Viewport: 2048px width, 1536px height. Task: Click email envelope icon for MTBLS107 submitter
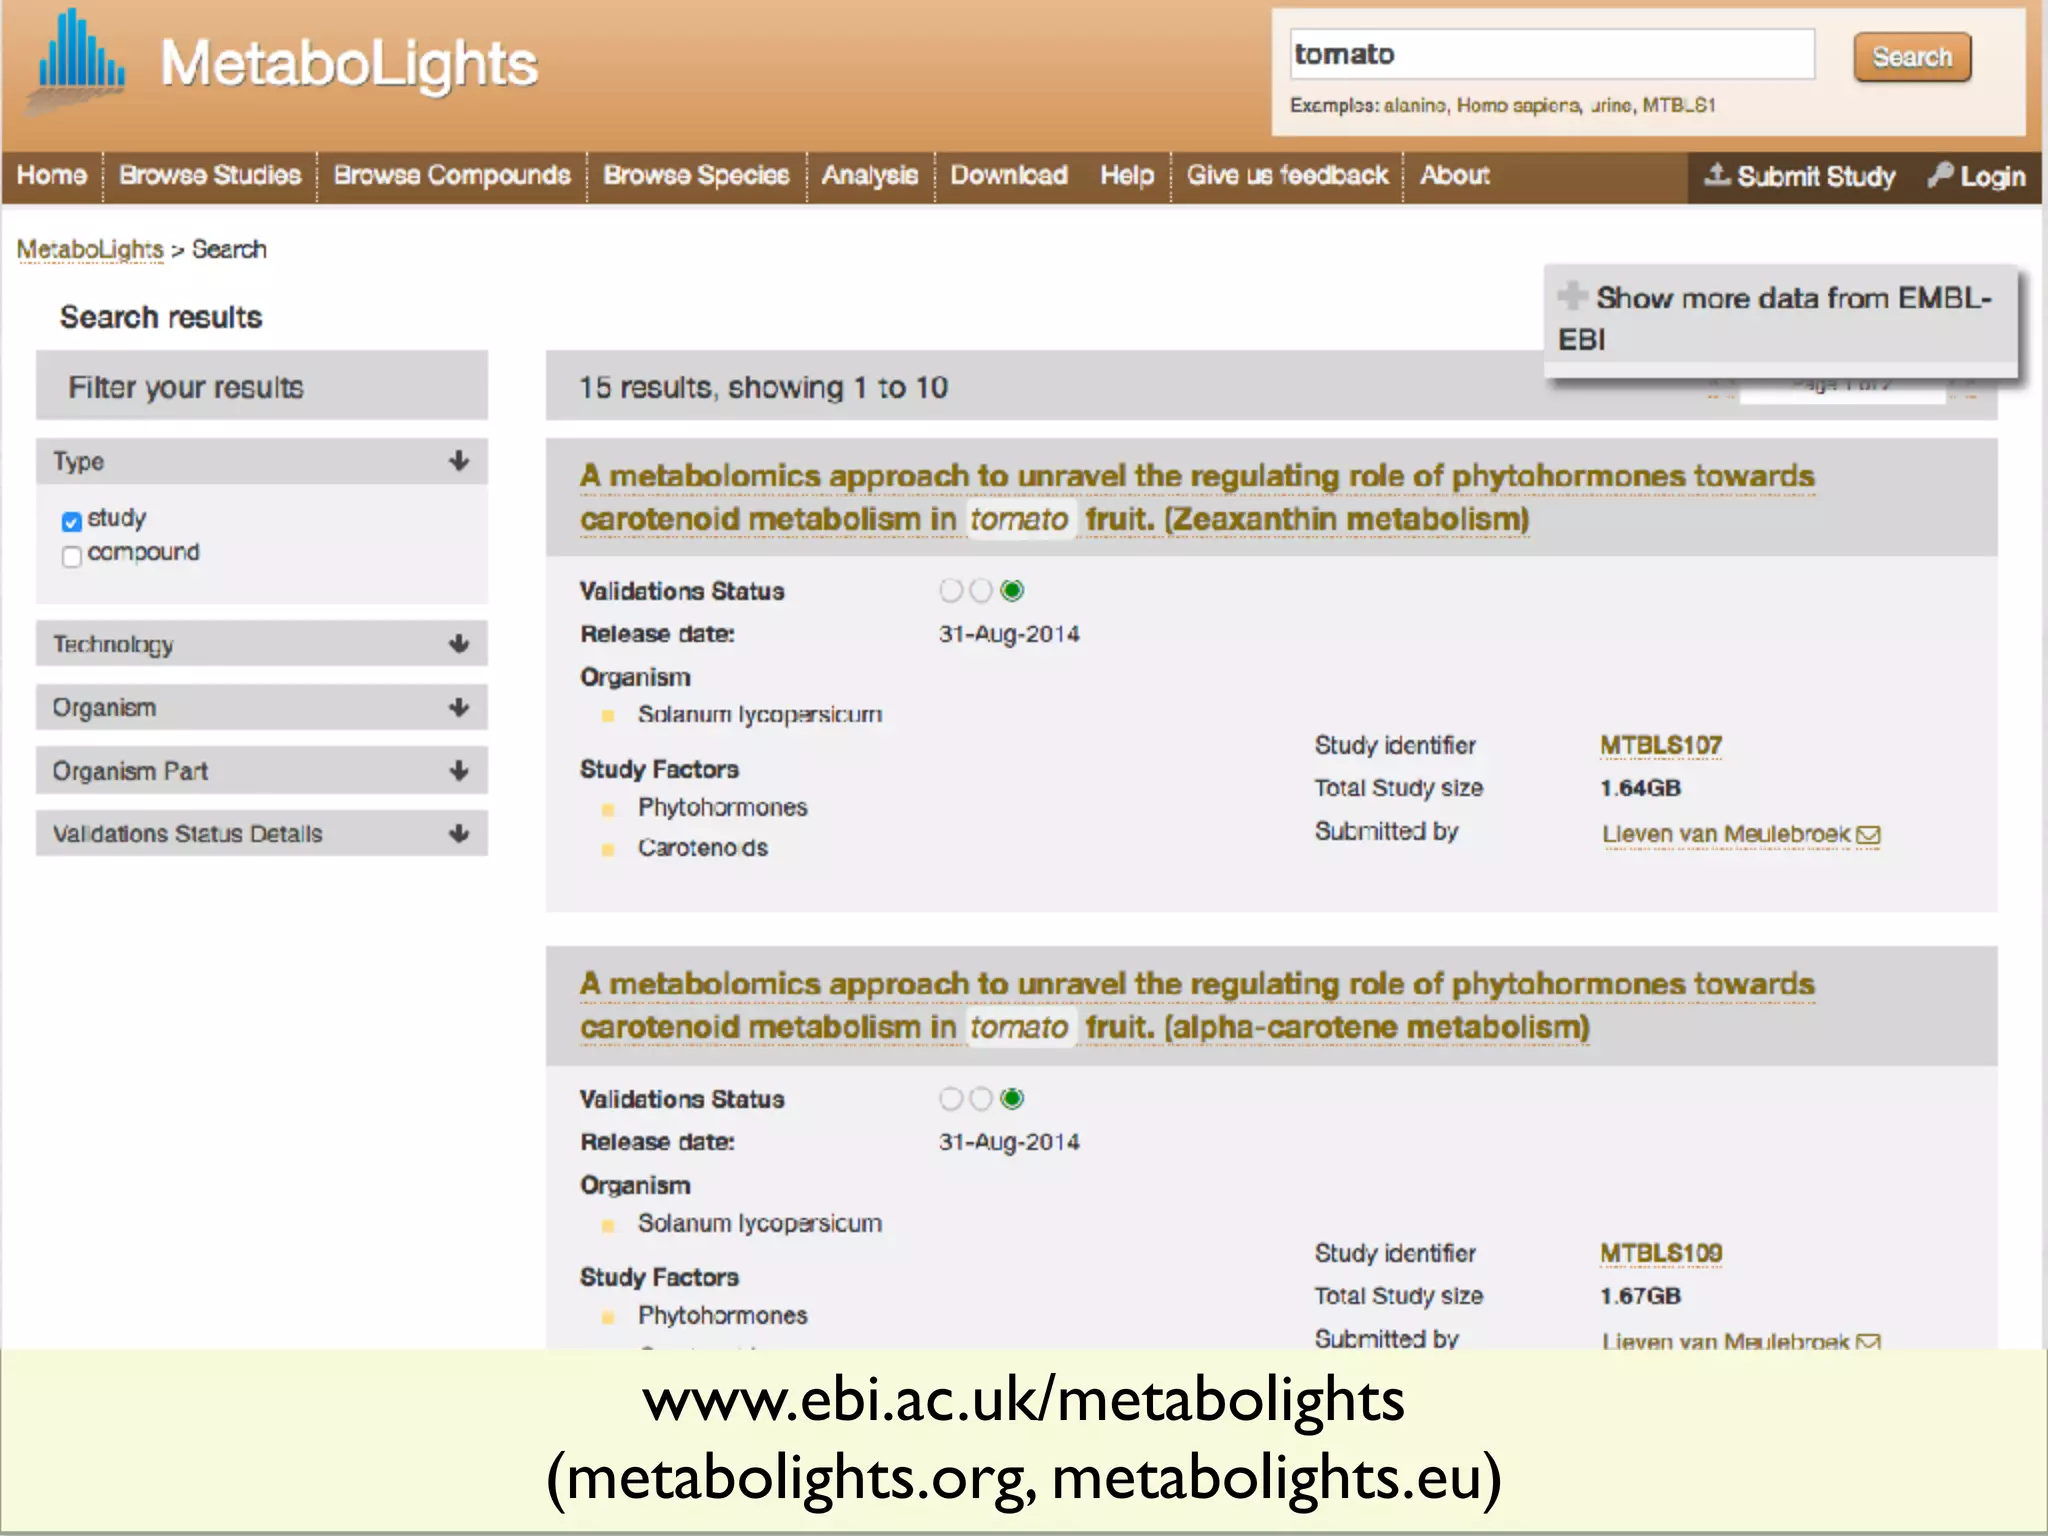[x=1868, y=835]
